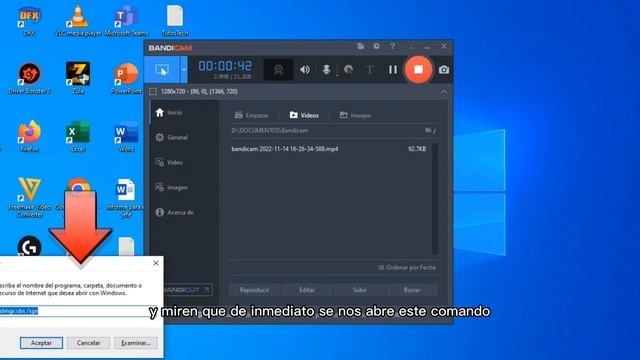Open the Freemake Video Converter shortcut
Screen dimensions: 640x360
pyautogui.click(x=29, y=197)
